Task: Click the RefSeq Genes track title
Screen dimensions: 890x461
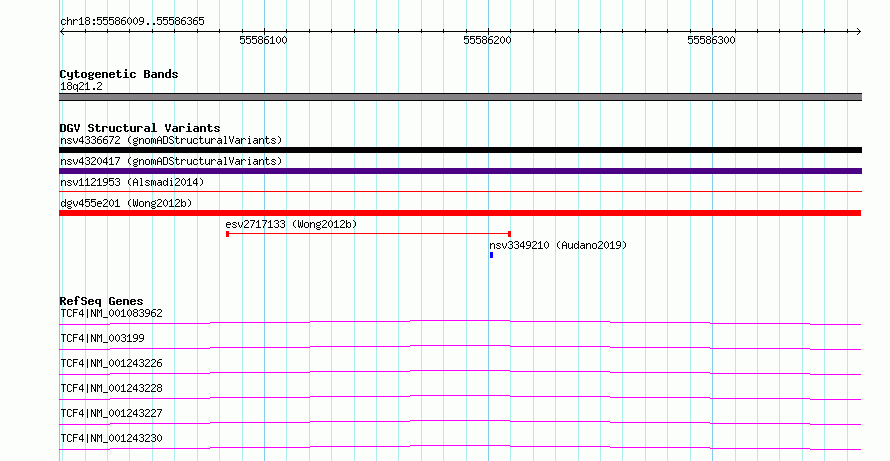Action: coord(102,301)
